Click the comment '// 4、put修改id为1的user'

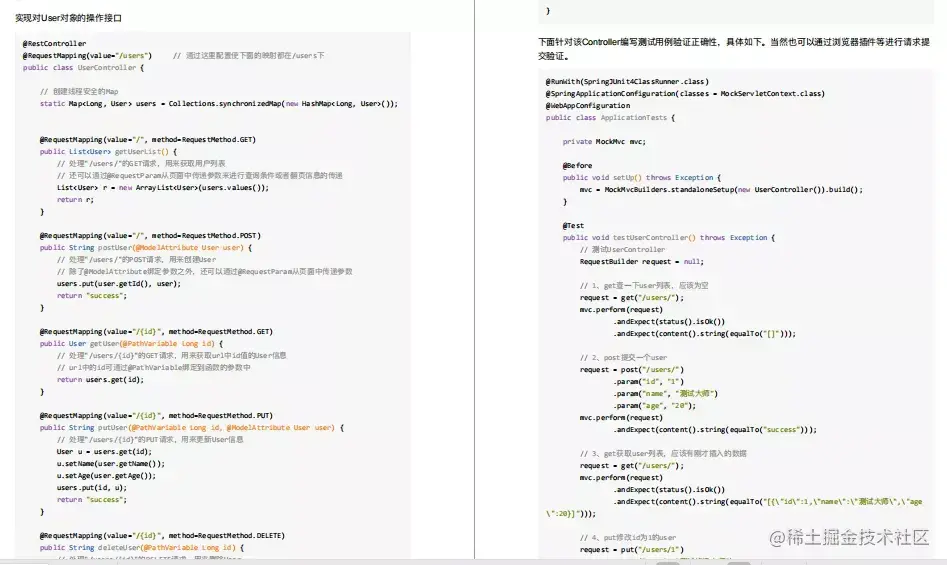(x=628, y=537)
